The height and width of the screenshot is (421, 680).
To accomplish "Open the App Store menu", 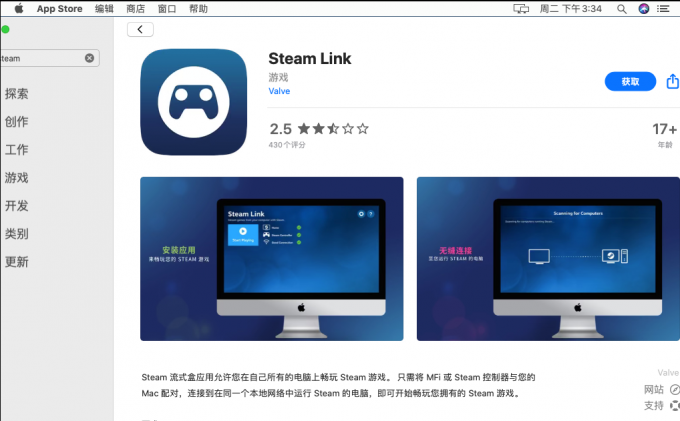I will click(59, 9).
